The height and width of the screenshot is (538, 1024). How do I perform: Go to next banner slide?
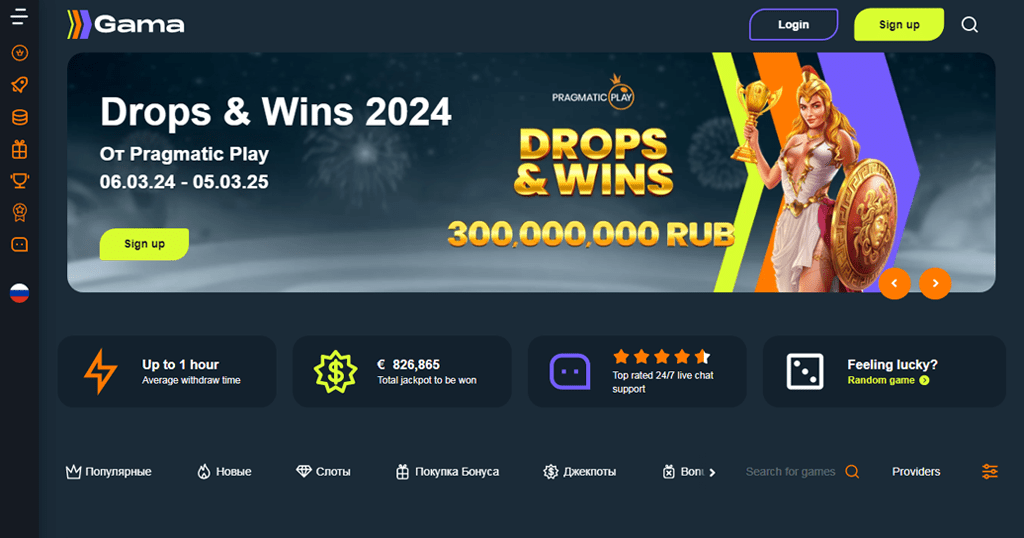click(x=935, y=283)
